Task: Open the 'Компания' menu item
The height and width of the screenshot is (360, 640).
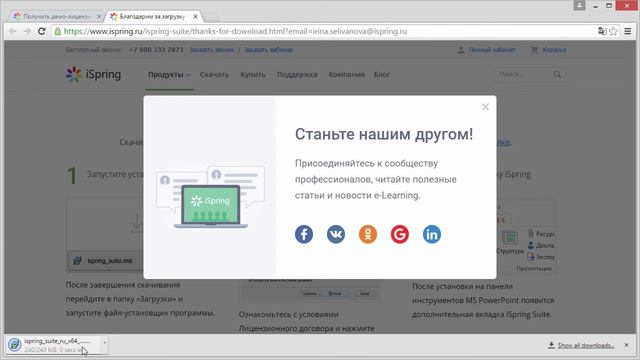Action: click(347, 75)
